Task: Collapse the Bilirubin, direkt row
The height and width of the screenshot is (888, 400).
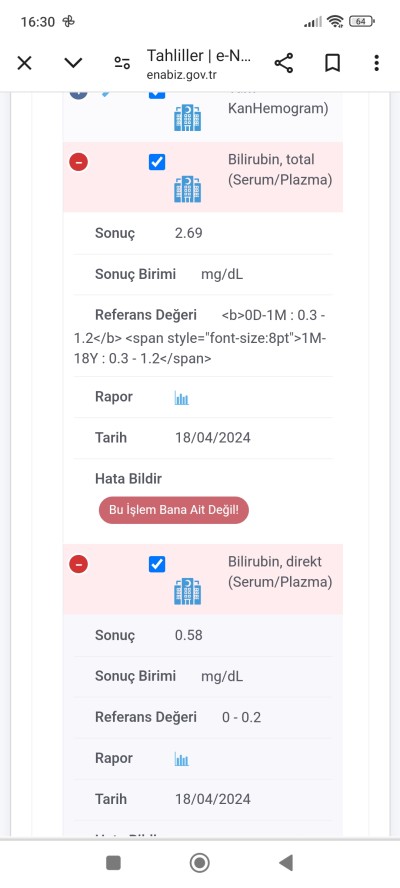Action: click(78, 564)
